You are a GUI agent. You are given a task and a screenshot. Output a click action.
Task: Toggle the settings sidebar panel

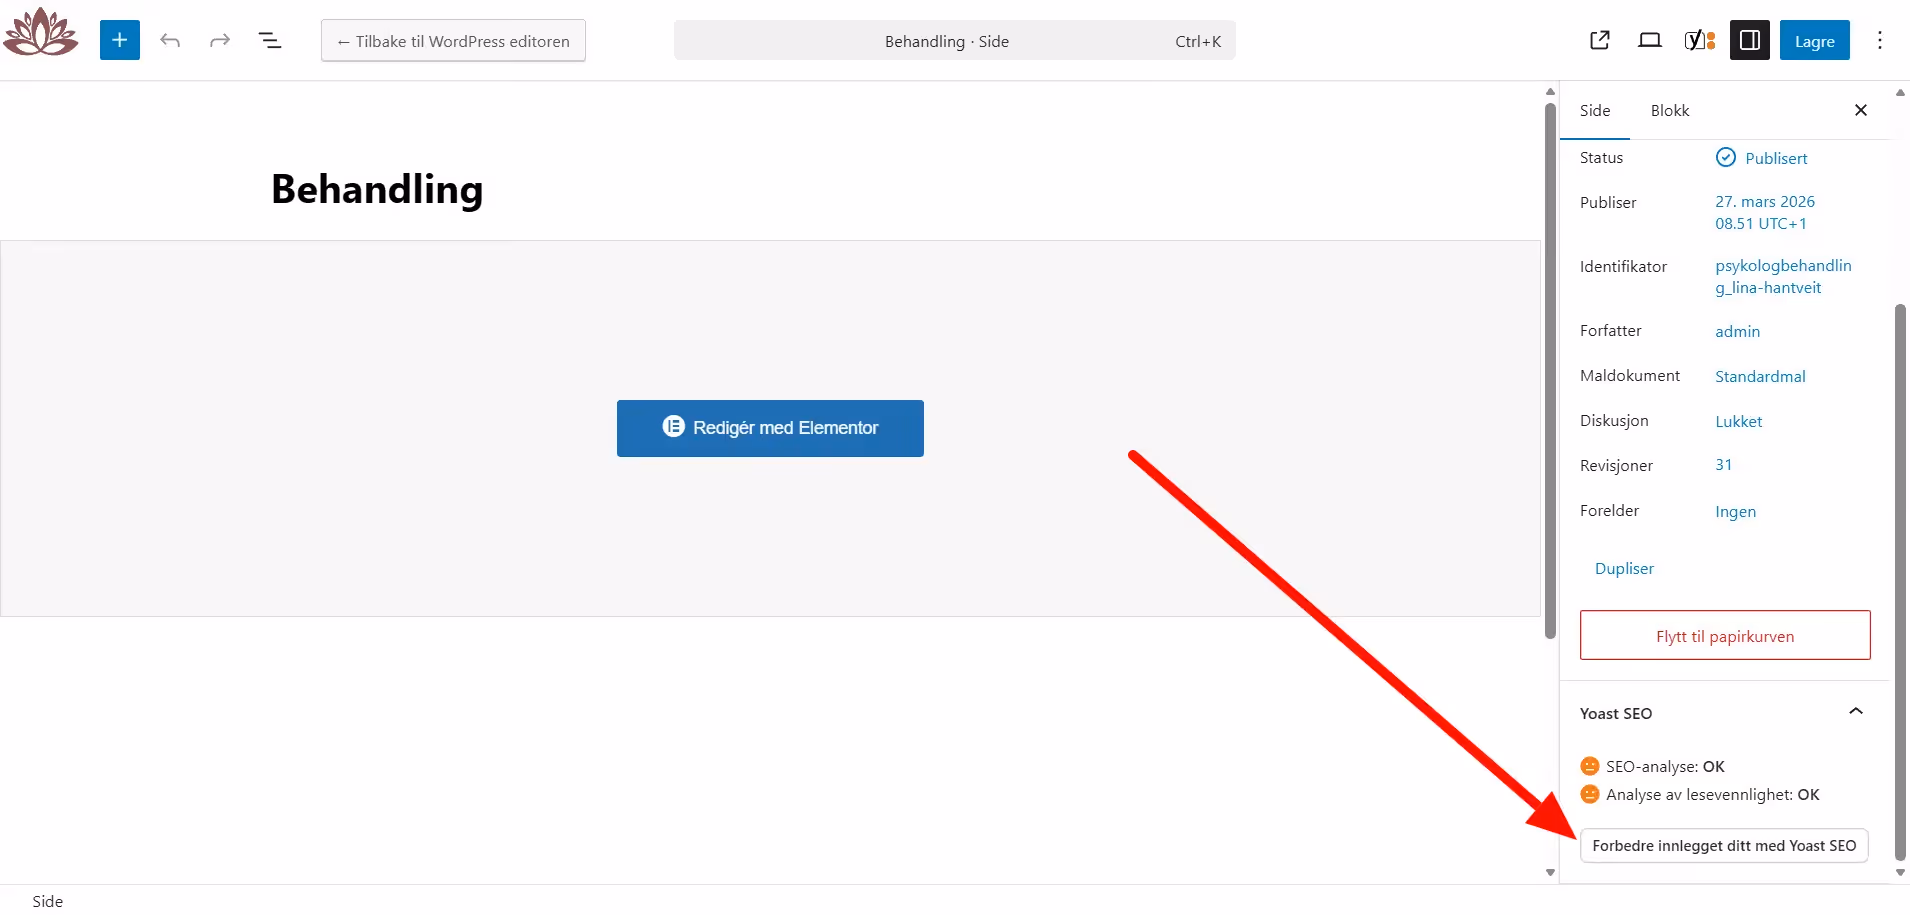coord(1750,40)
